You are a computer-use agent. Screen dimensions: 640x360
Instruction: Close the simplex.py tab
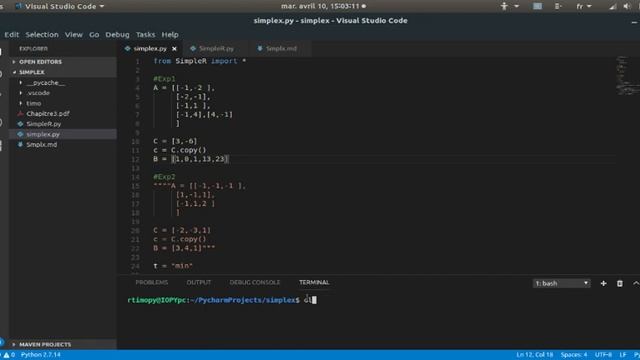coord(174,49)
